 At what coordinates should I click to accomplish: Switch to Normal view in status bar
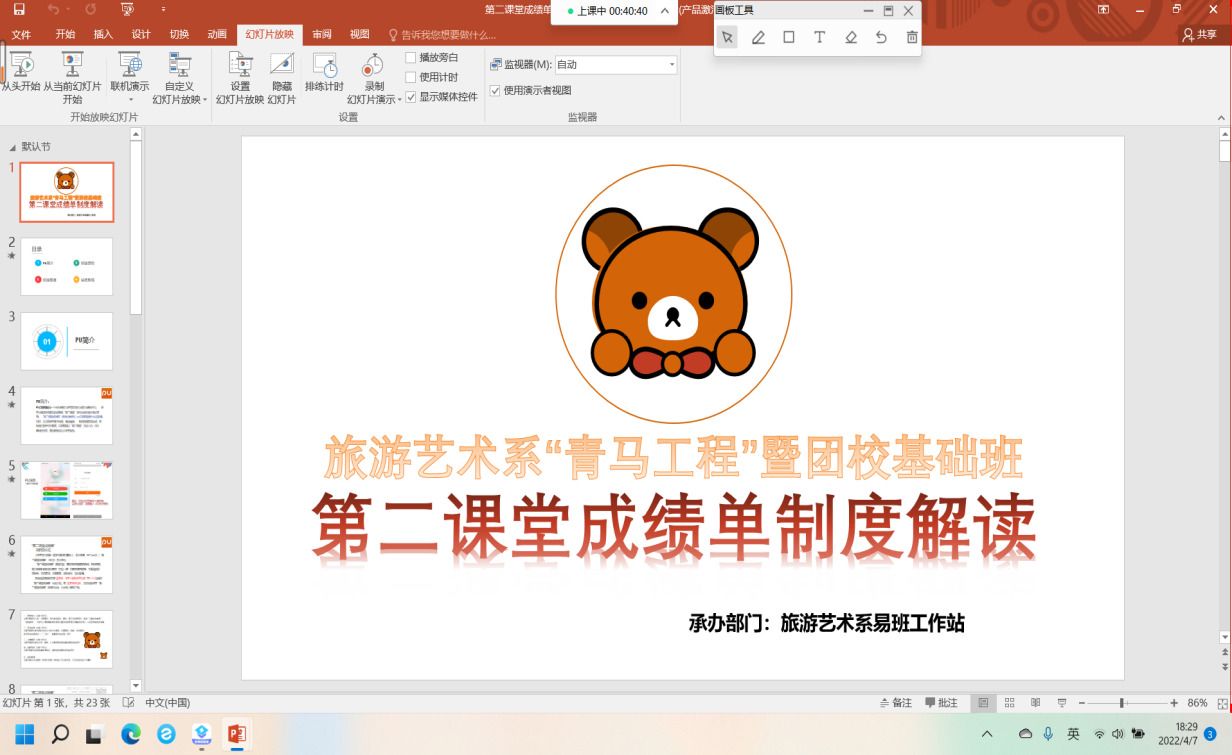pos(985,703)
